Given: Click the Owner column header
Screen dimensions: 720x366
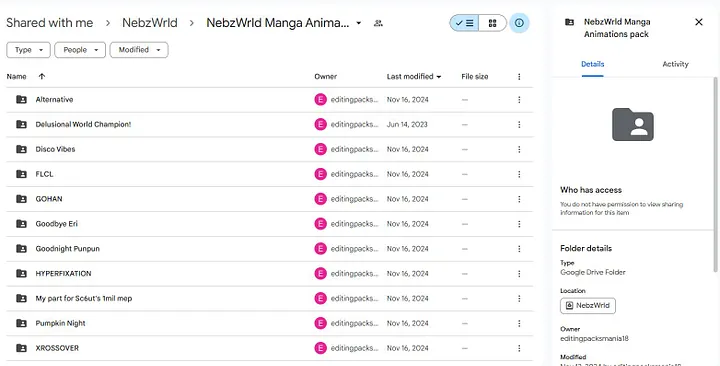Looking at the screenshot, I should (326, 77).
